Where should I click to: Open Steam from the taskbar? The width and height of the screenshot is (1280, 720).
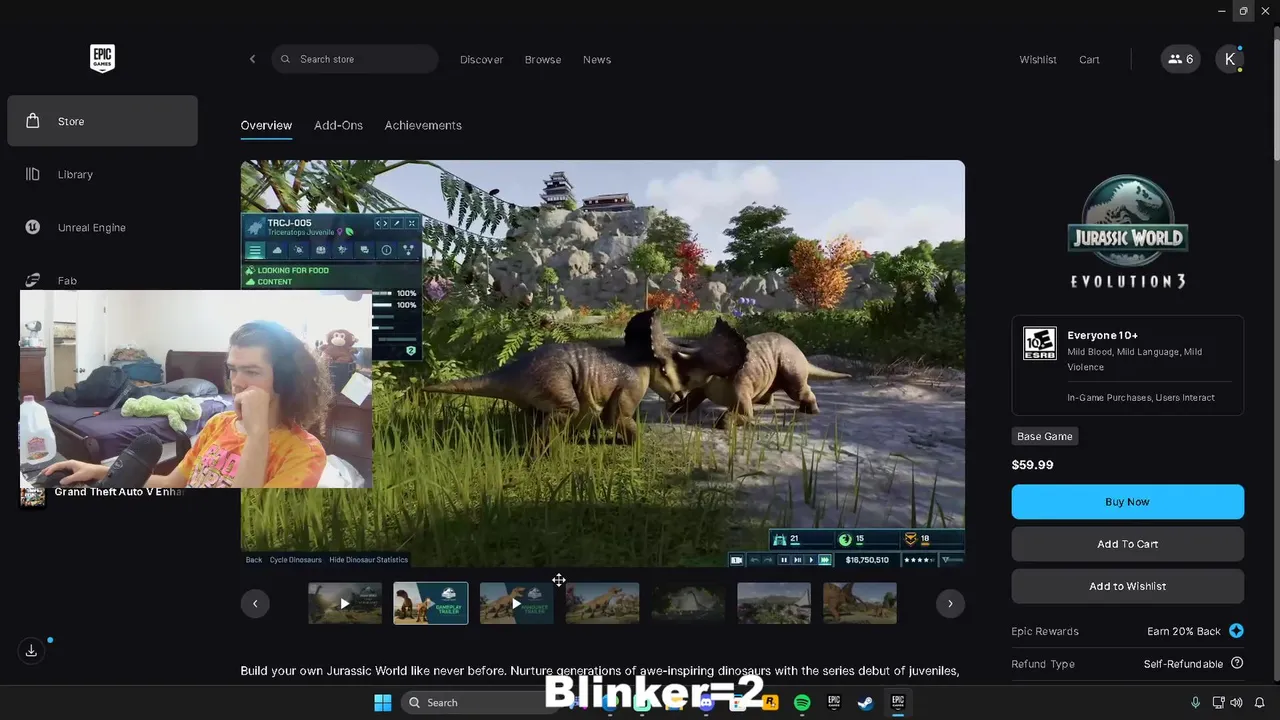point(866,703)
